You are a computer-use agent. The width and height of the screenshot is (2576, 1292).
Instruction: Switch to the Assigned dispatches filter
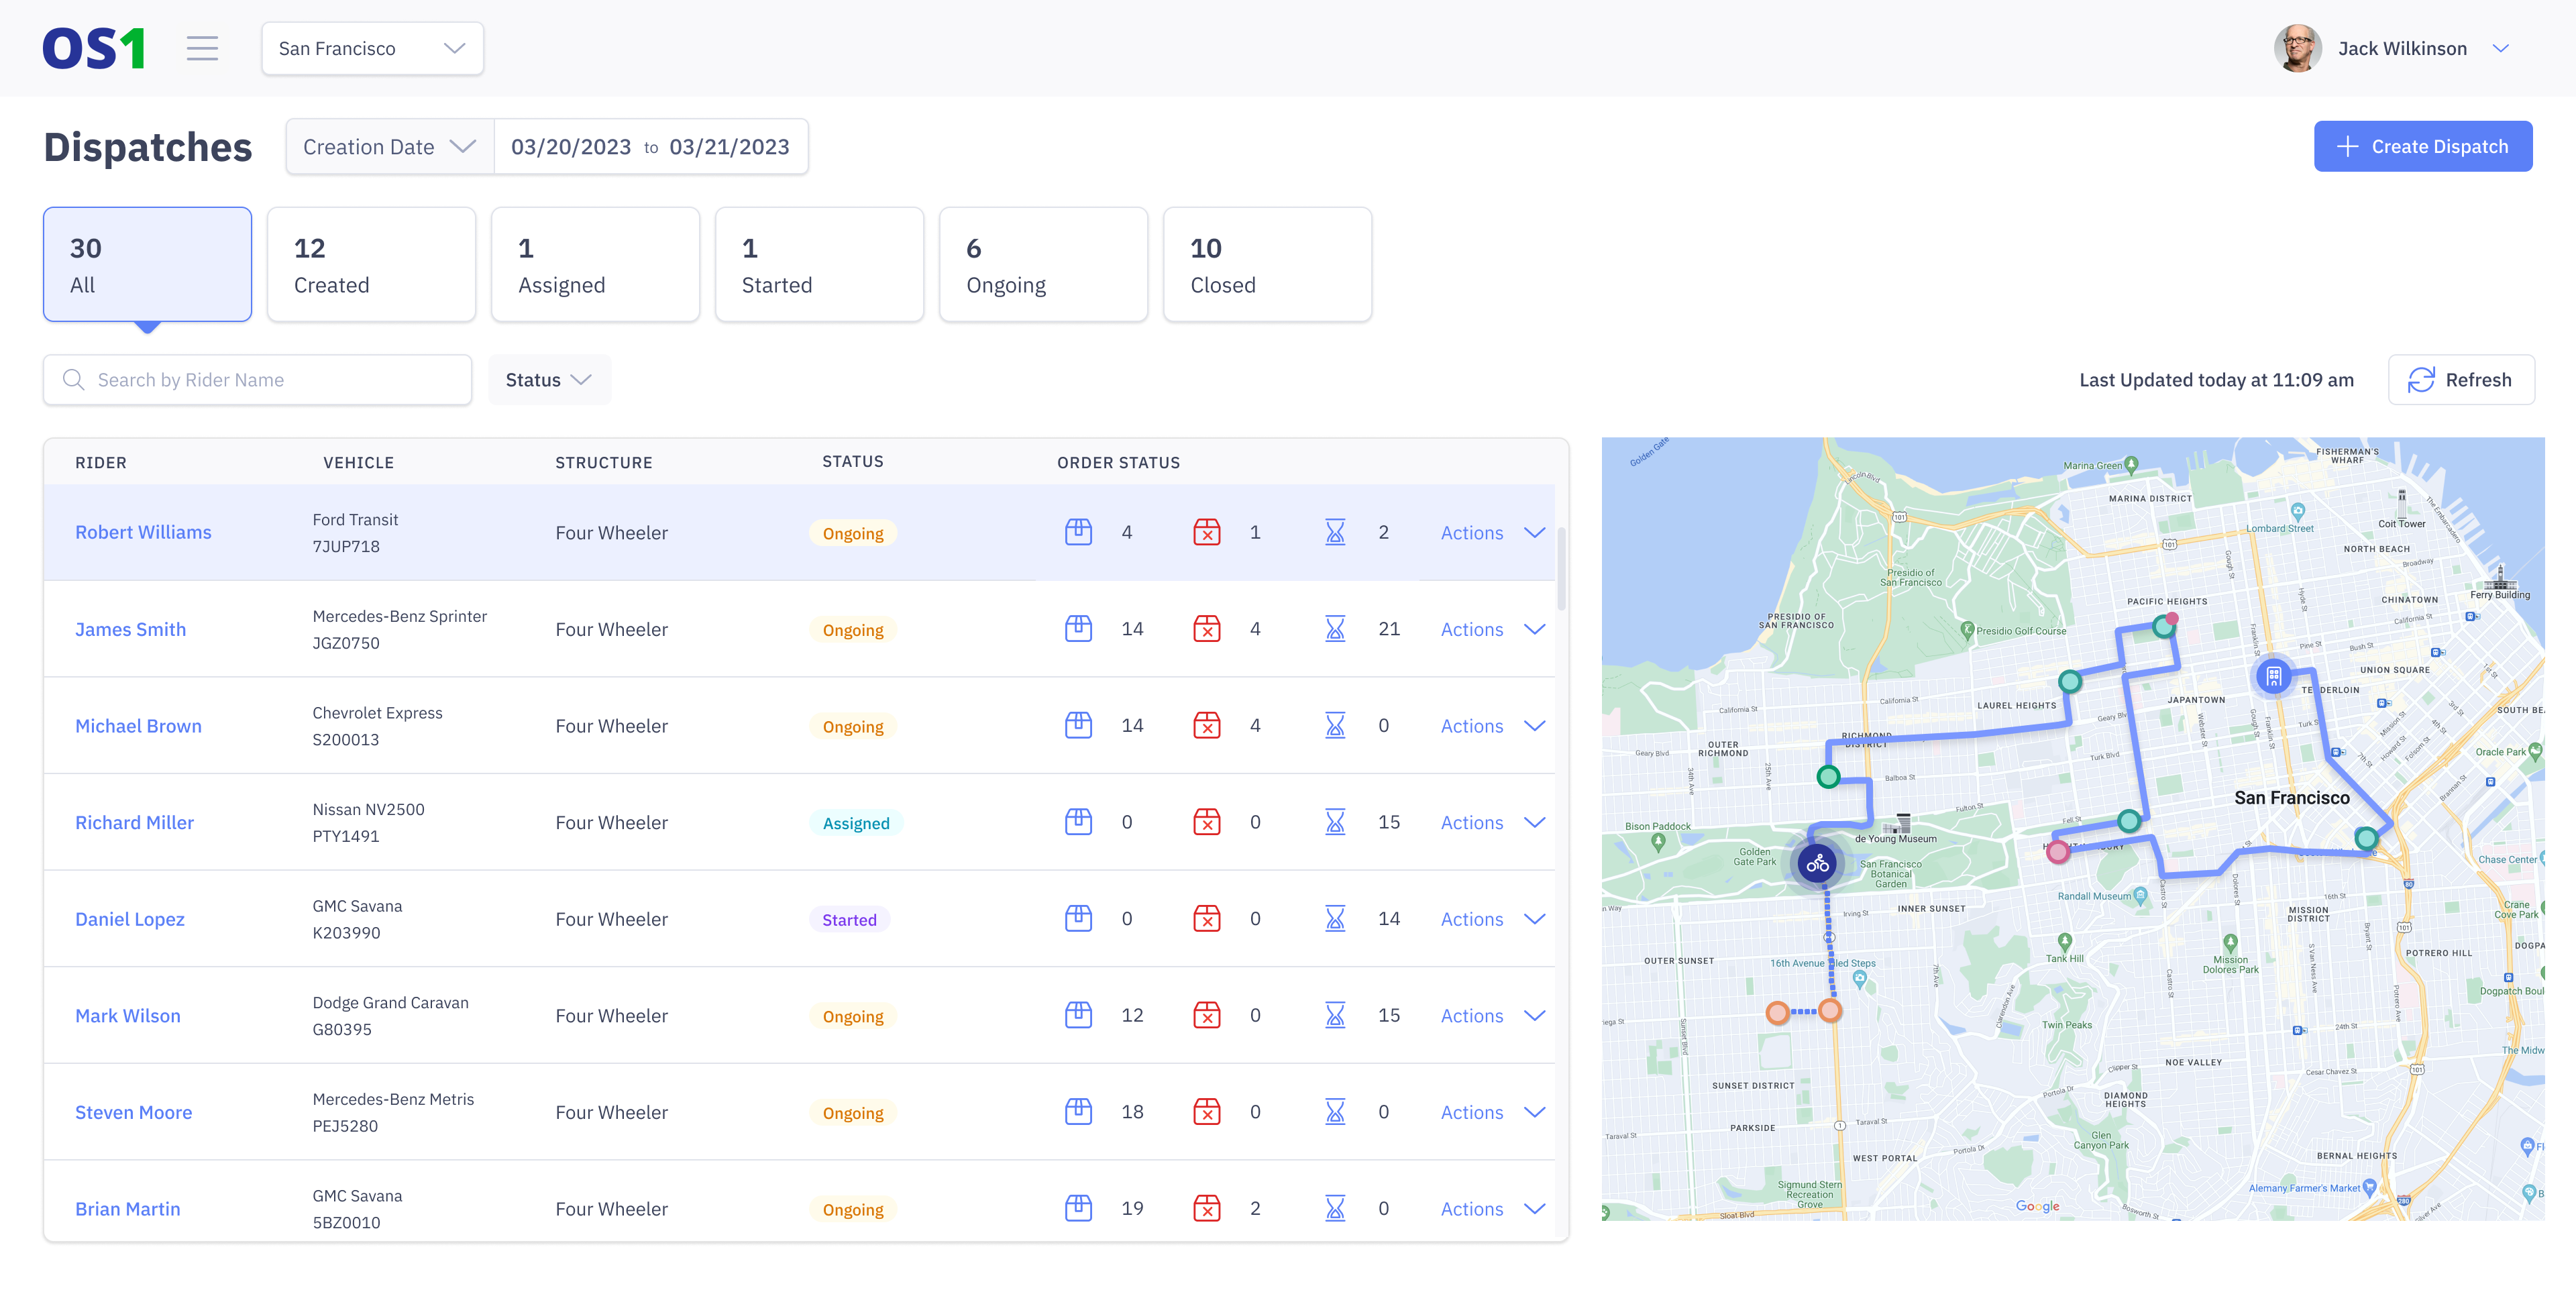click(x=595, y=264)
